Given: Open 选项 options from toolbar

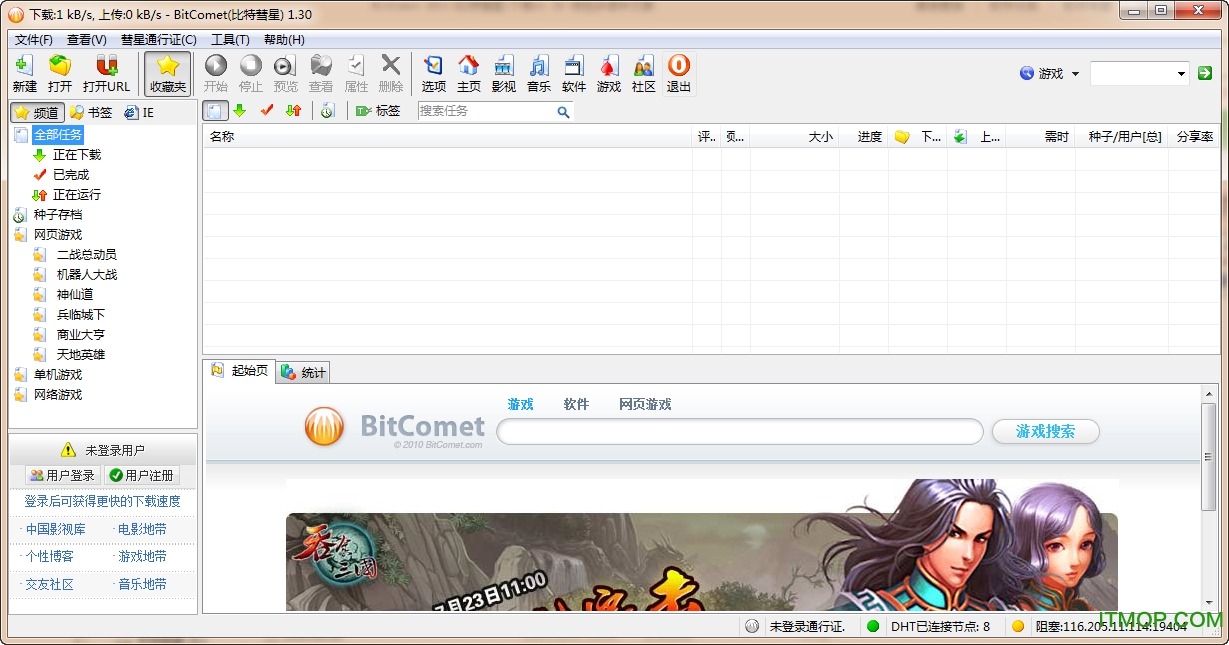Looking at the screenshot, I should click(434, 74).
